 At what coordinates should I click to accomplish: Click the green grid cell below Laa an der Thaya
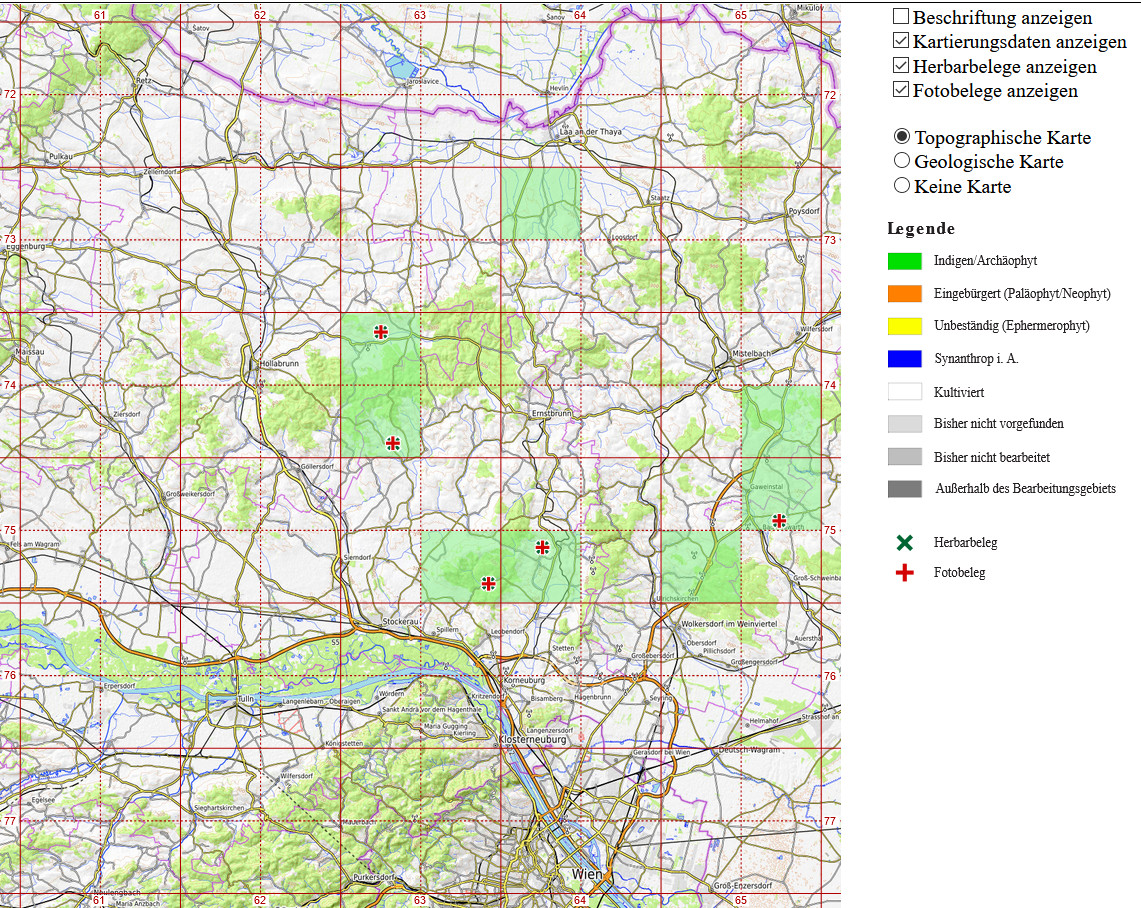coord(541,204)
